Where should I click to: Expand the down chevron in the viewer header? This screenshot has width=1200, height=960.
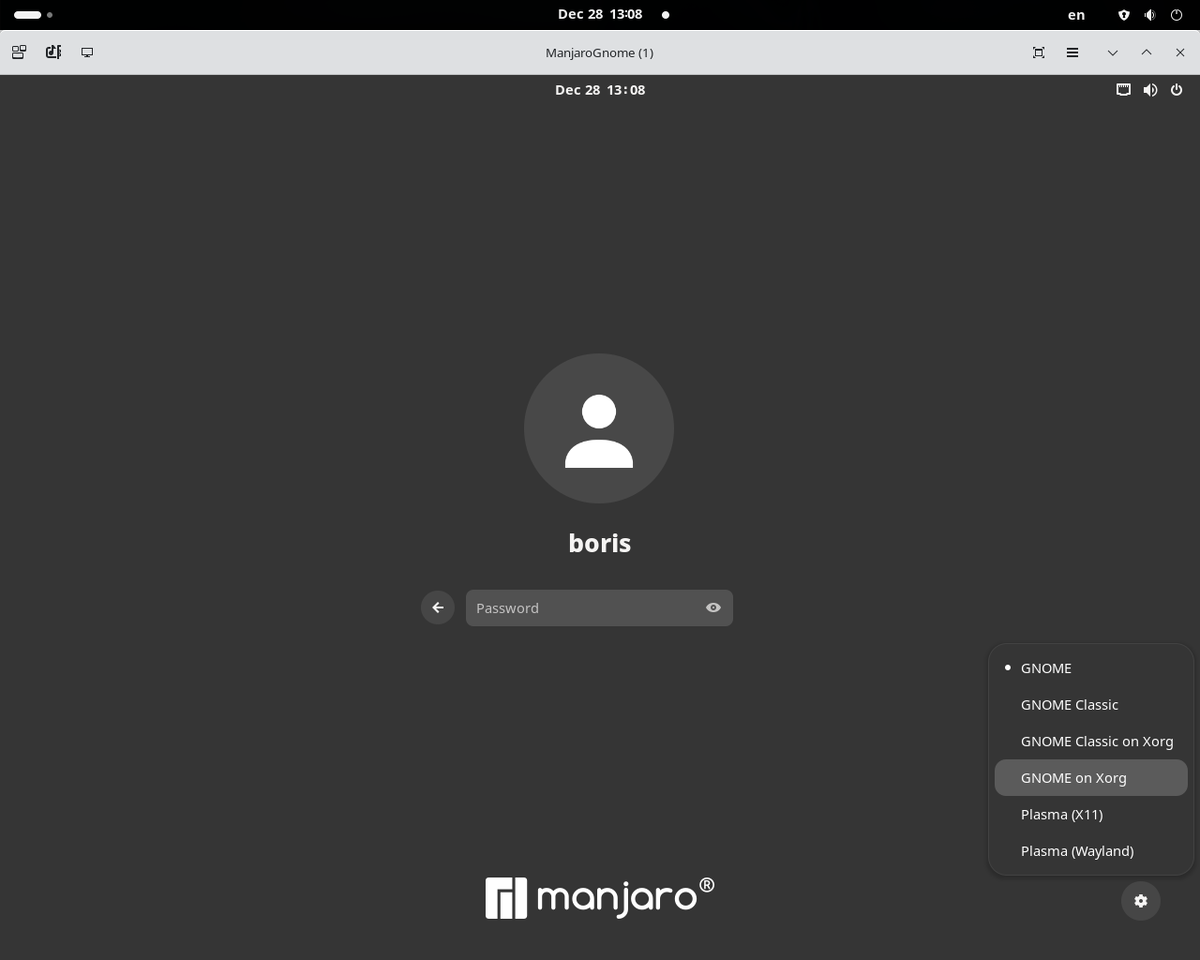1112,52
